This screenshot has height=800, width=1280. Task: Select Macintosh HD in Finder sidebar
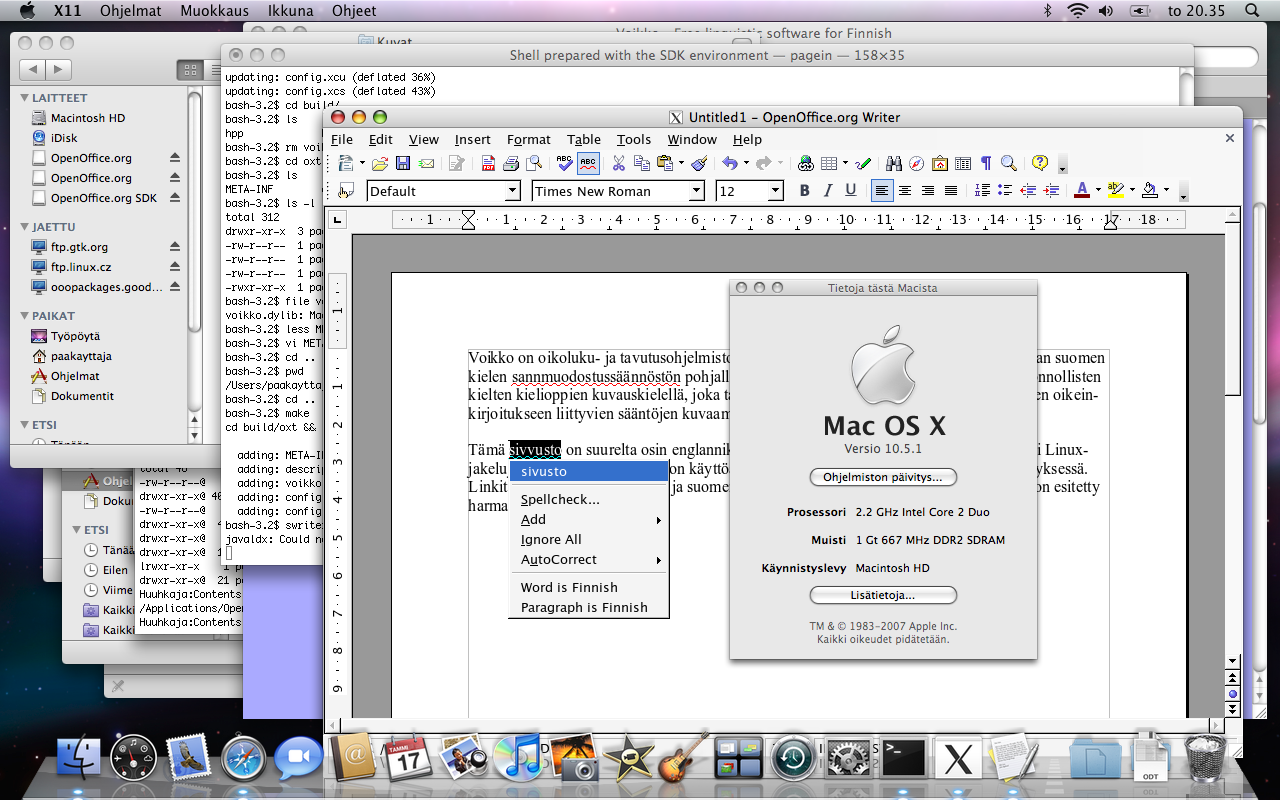pos(88,118)
